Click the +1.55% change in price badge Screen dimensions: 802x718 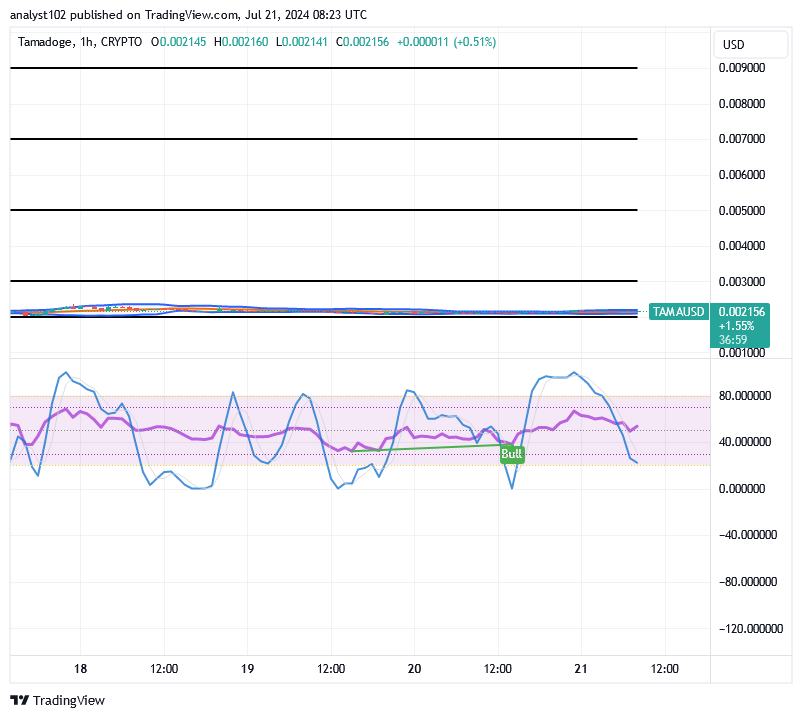(736, 326)
